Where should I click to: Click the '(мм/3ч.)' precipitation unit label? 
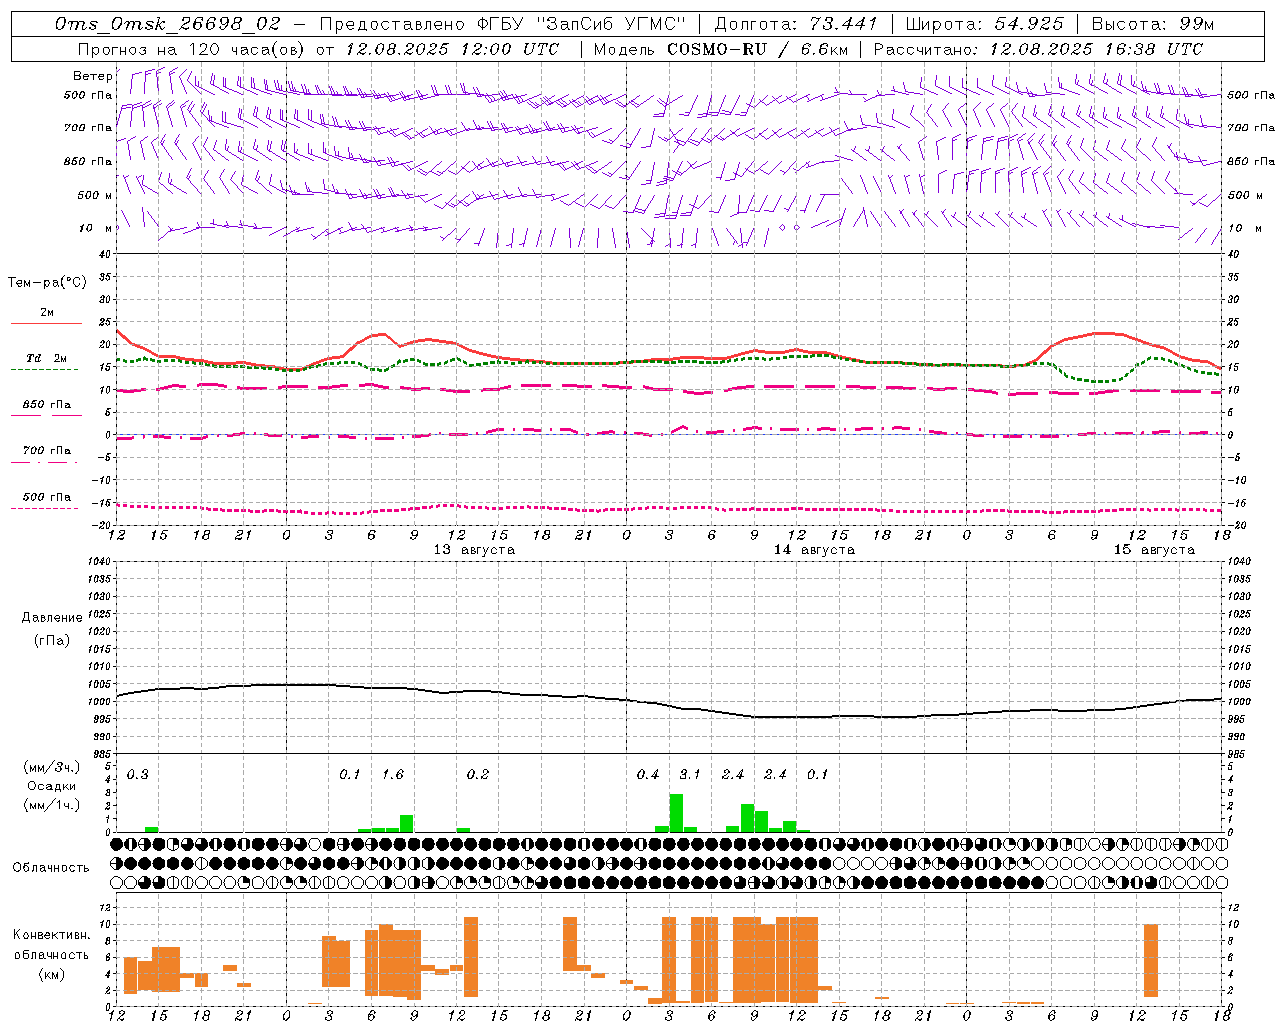point(52,767)
